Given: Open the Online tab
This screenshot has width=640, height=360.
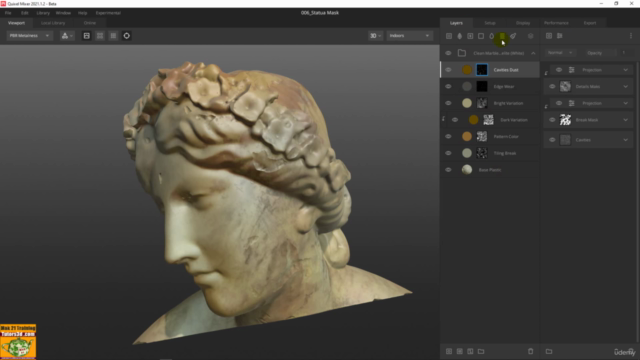Looking at the screenshot, I should pyautogui.click(x=90, y=23).
